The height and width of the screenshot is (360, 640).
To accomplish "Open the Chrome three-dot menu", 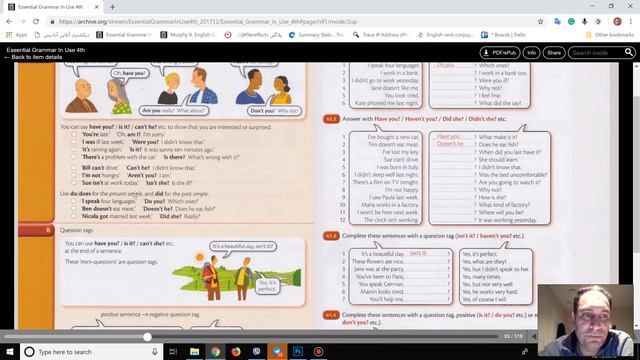I will (x=631, y=22).
